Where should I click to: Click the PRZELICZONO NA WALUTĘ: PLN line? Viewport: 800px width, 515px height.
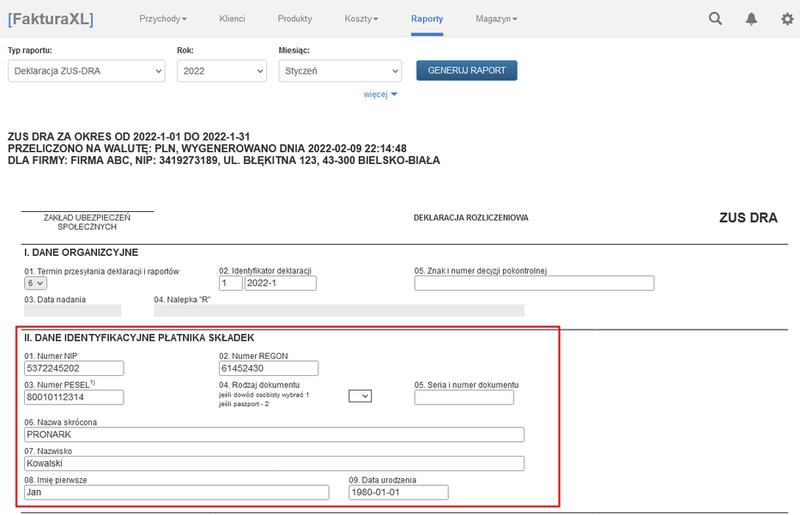click(207, 149)
